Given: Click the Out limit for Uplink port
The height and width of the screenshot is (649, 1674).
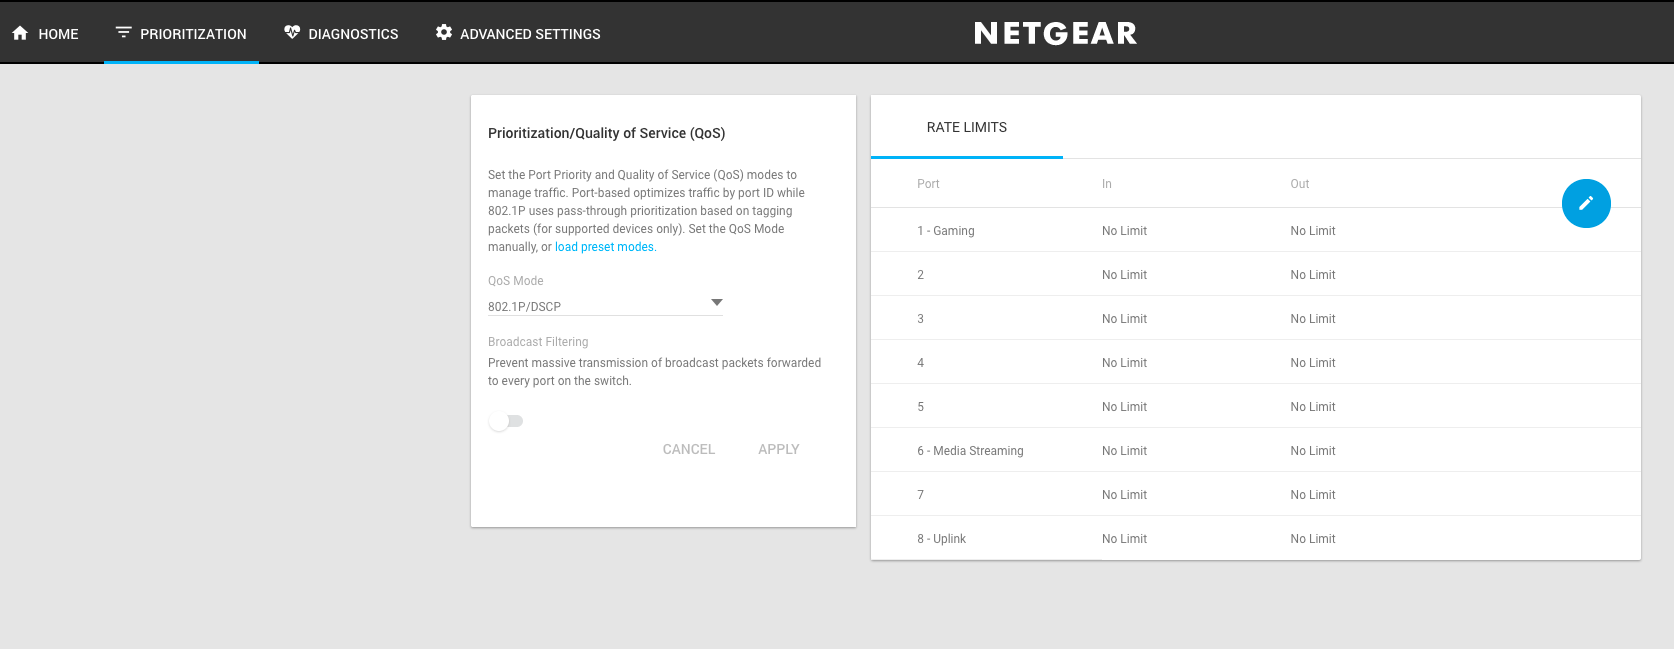Looking at the screenshot, I should point(1312,539).
